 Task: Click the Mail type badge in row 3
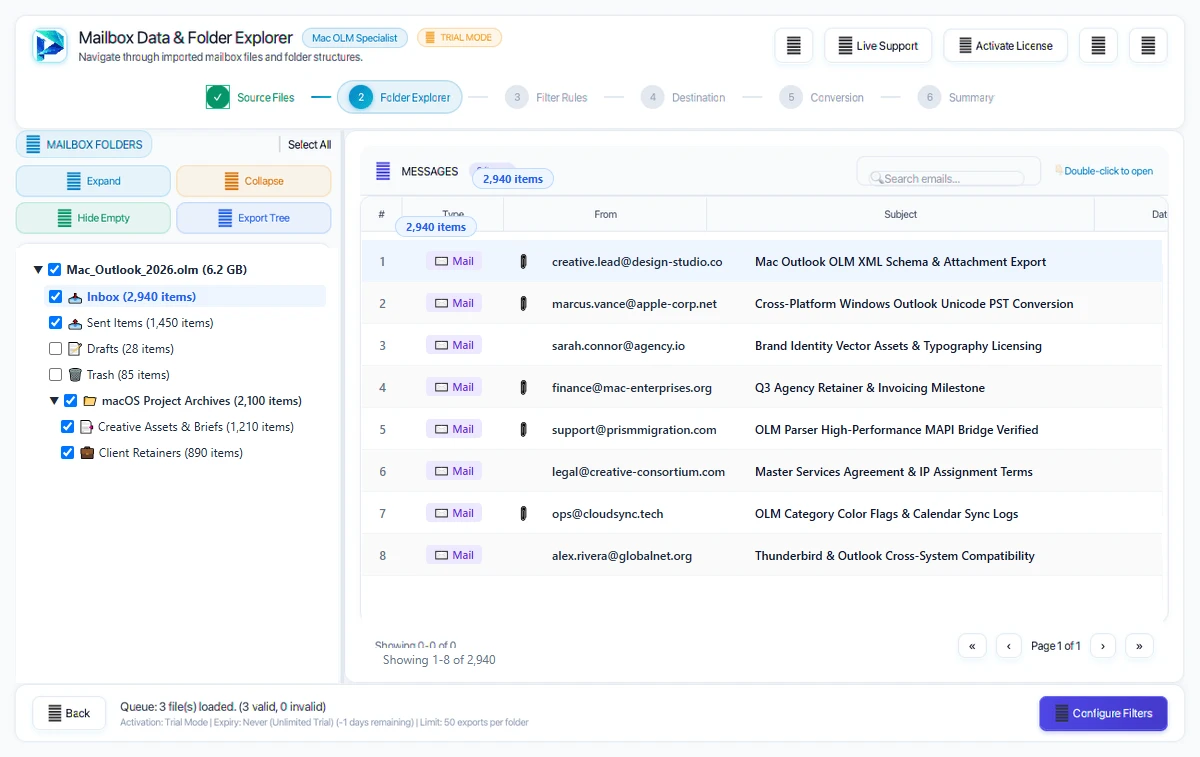[x=454, y=345]
